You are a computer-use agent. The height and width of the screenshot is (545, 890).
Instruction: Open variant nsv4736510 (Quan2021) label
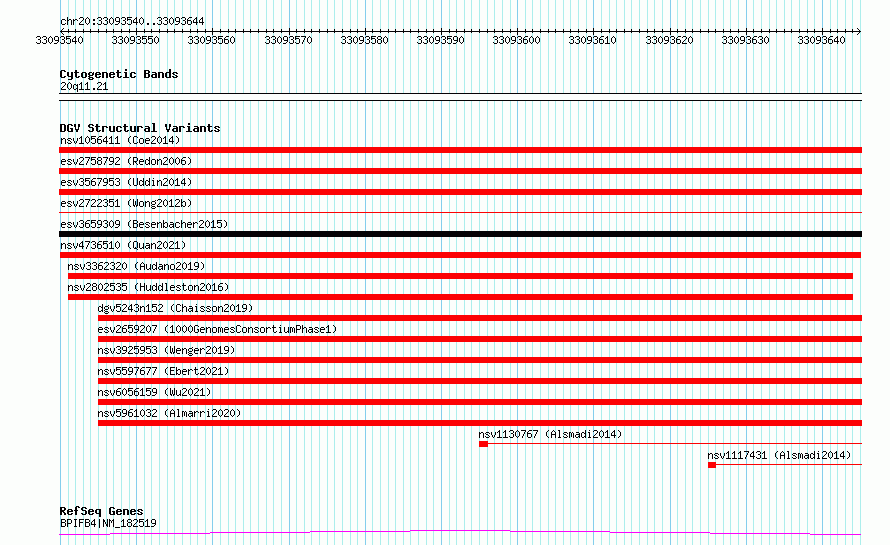tap(123, 245)
